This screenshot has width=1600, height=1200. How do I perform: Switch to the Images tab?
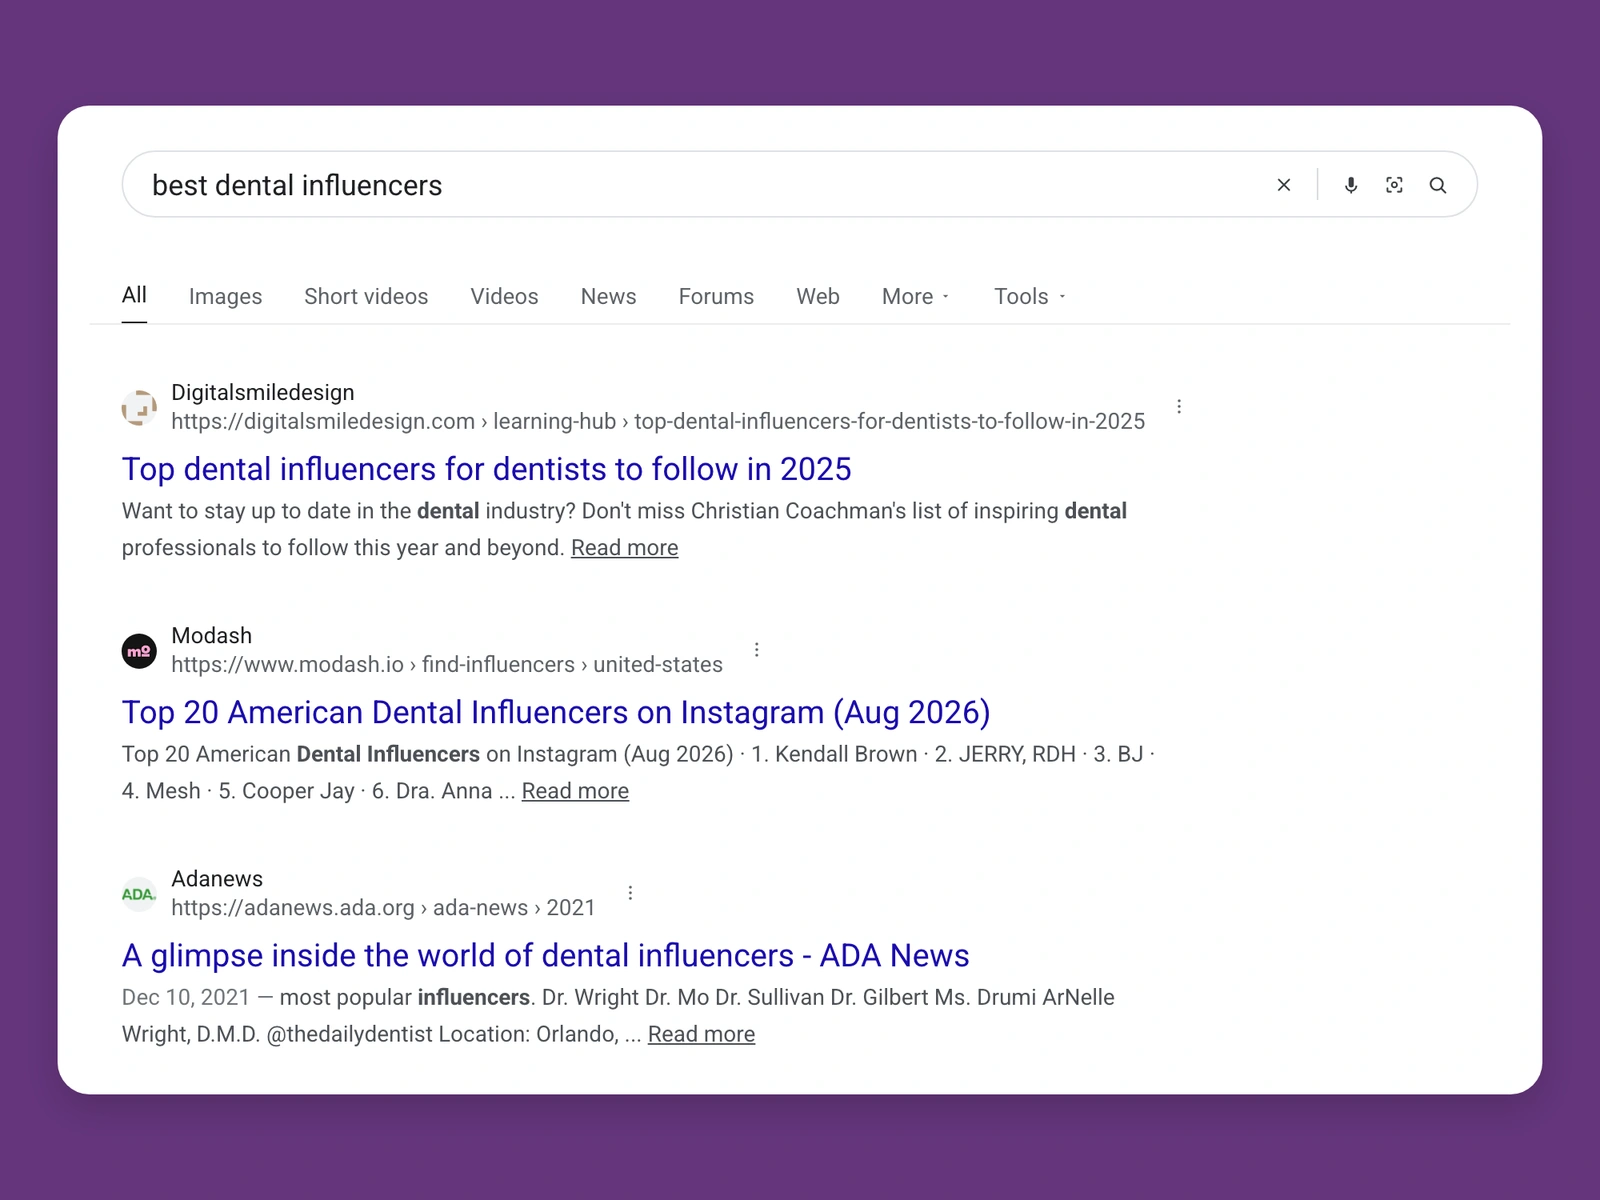(225, 296)
